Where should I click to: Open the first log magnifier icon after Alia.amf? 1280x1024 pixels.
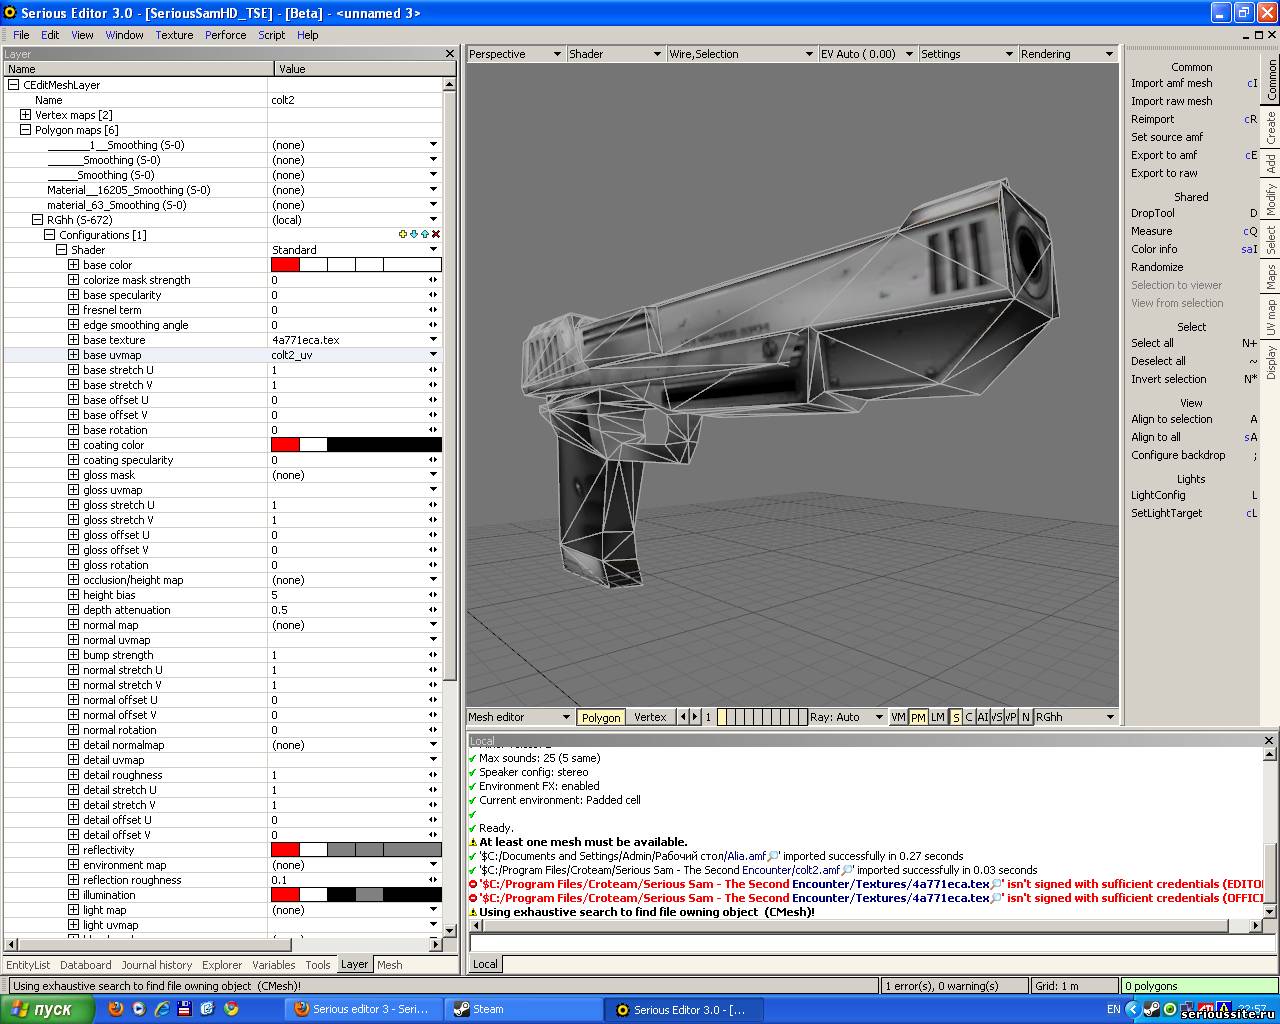773,856
